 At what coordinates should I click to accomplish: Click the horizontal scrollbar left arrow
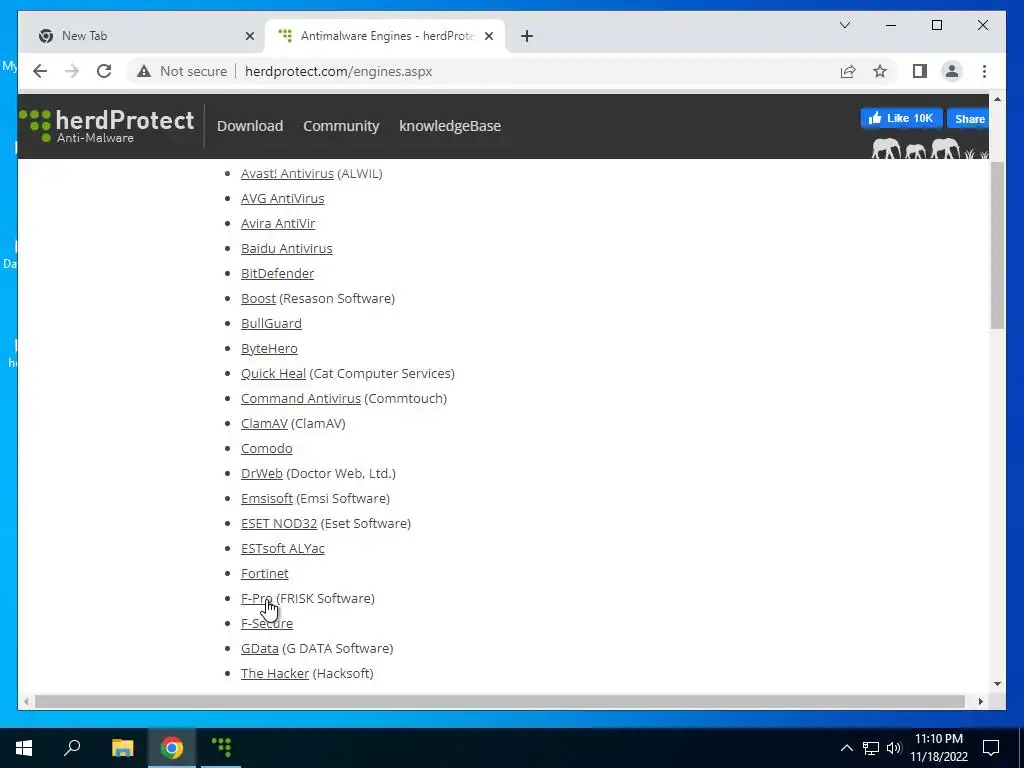(x=25, y=701)
